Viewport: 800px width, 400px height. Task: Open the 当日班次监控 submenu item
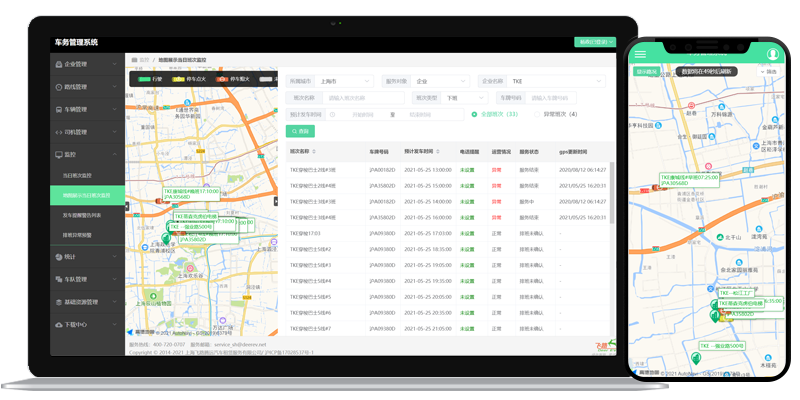click(79, 175)
